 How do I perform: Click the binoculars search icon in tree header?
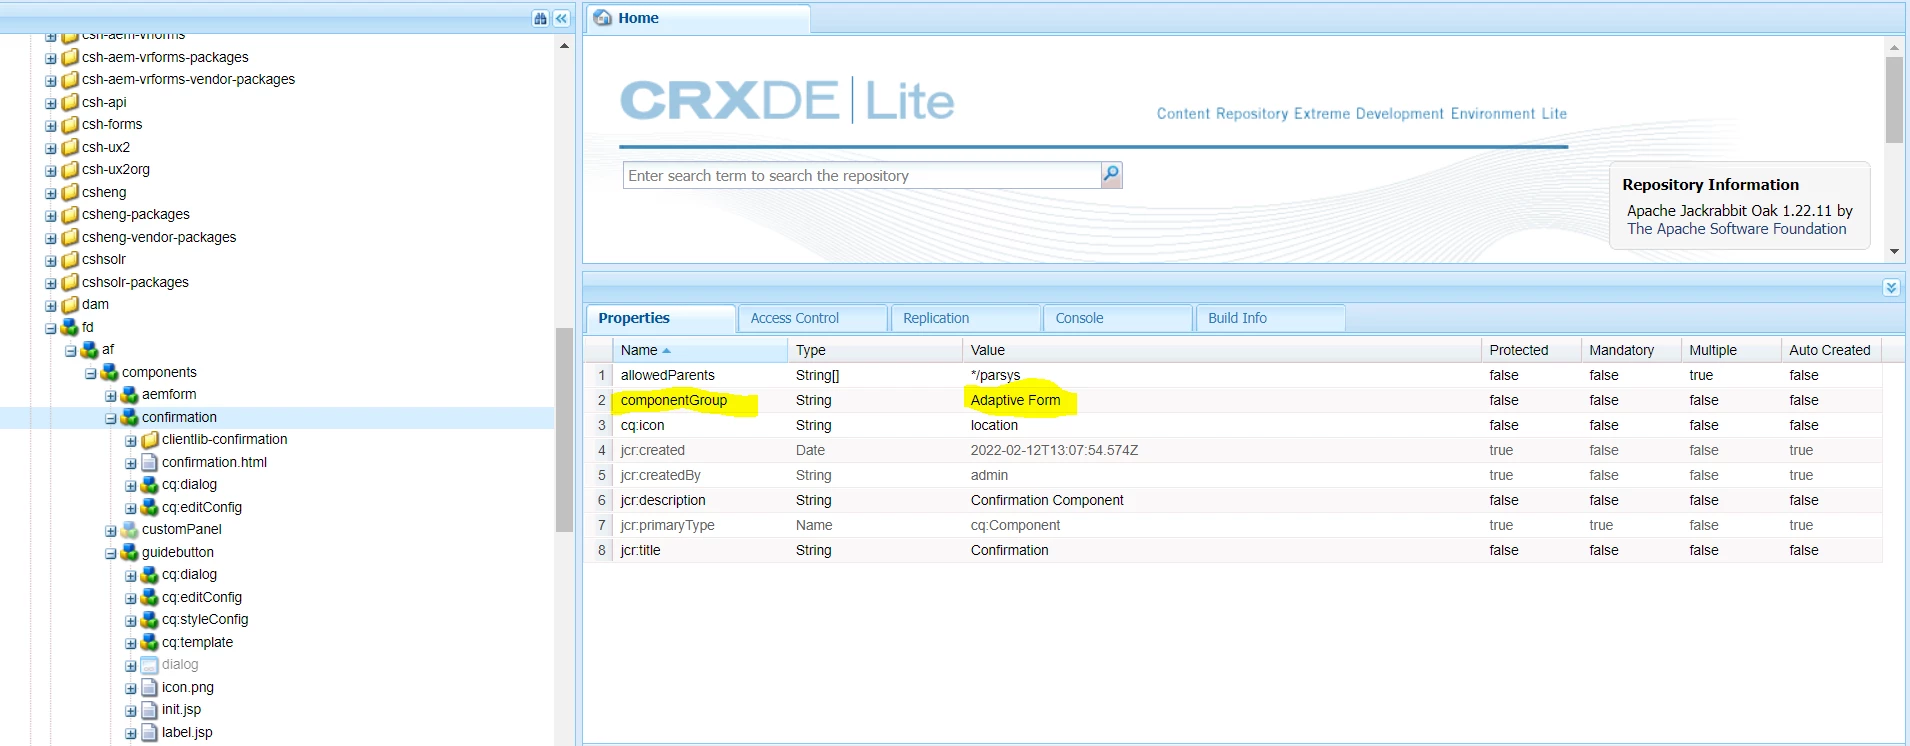[540, 18]
